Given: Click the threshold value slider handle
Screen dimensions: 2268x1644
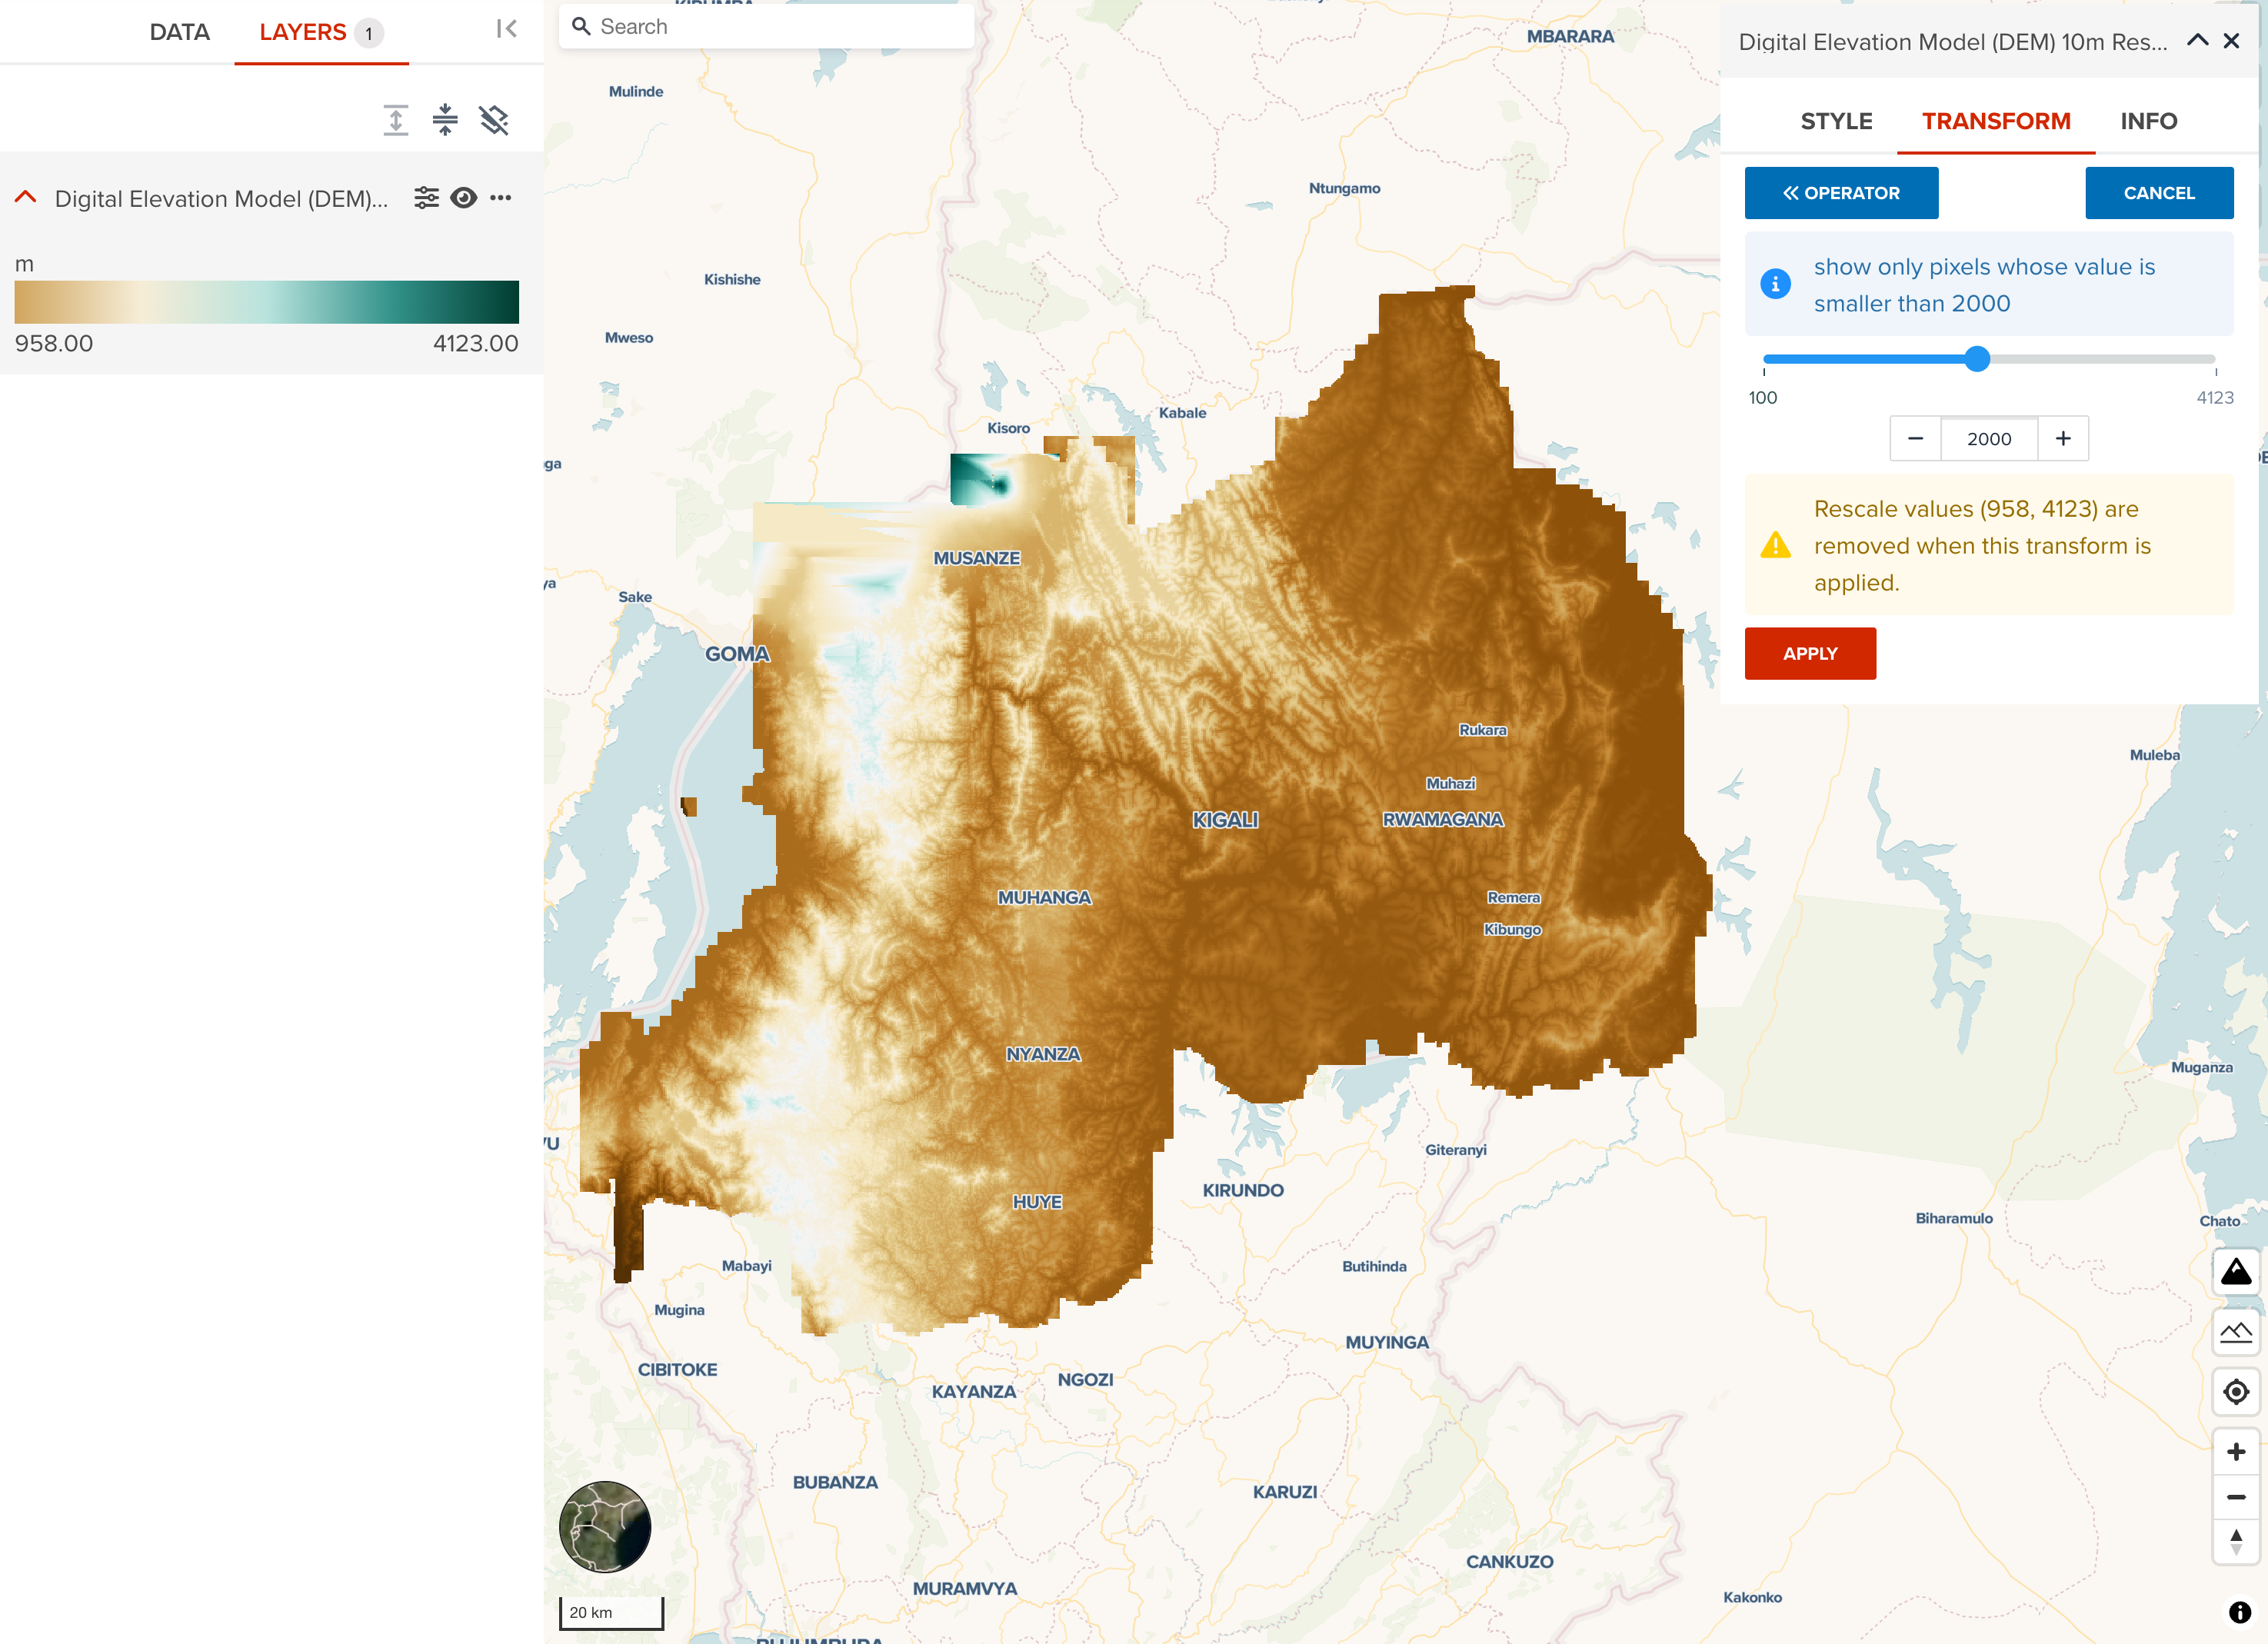Looking at the screenshot, I should [1977, 359].
